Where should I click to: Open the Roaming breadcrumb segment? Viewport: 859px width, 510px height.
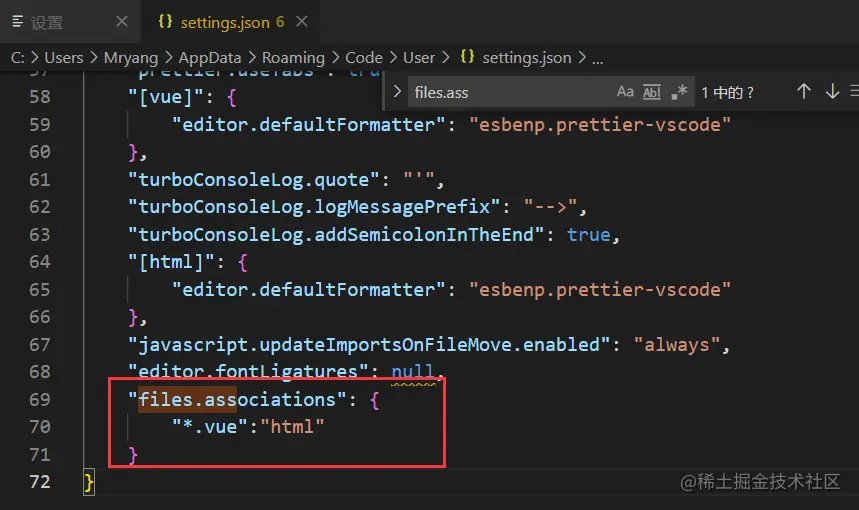293,58
